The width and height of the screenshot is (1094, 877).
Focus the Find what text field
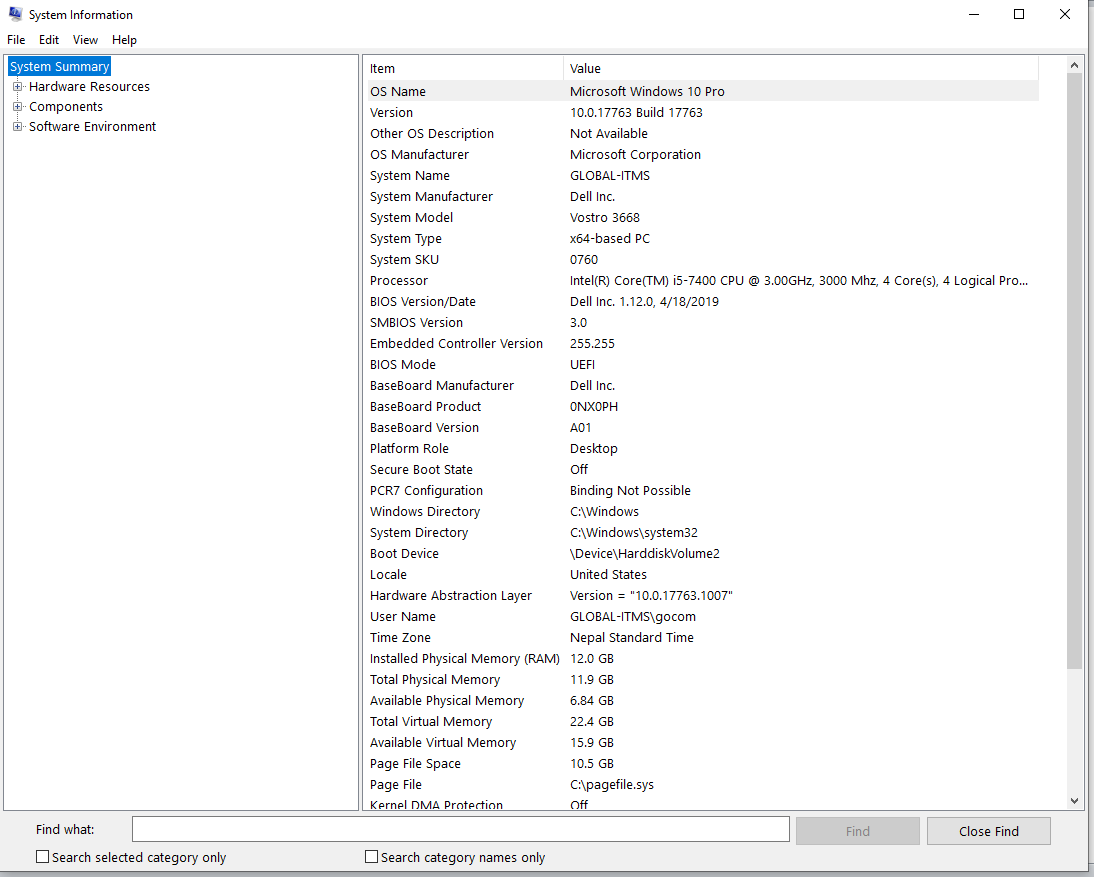click(x=460, y=830)
